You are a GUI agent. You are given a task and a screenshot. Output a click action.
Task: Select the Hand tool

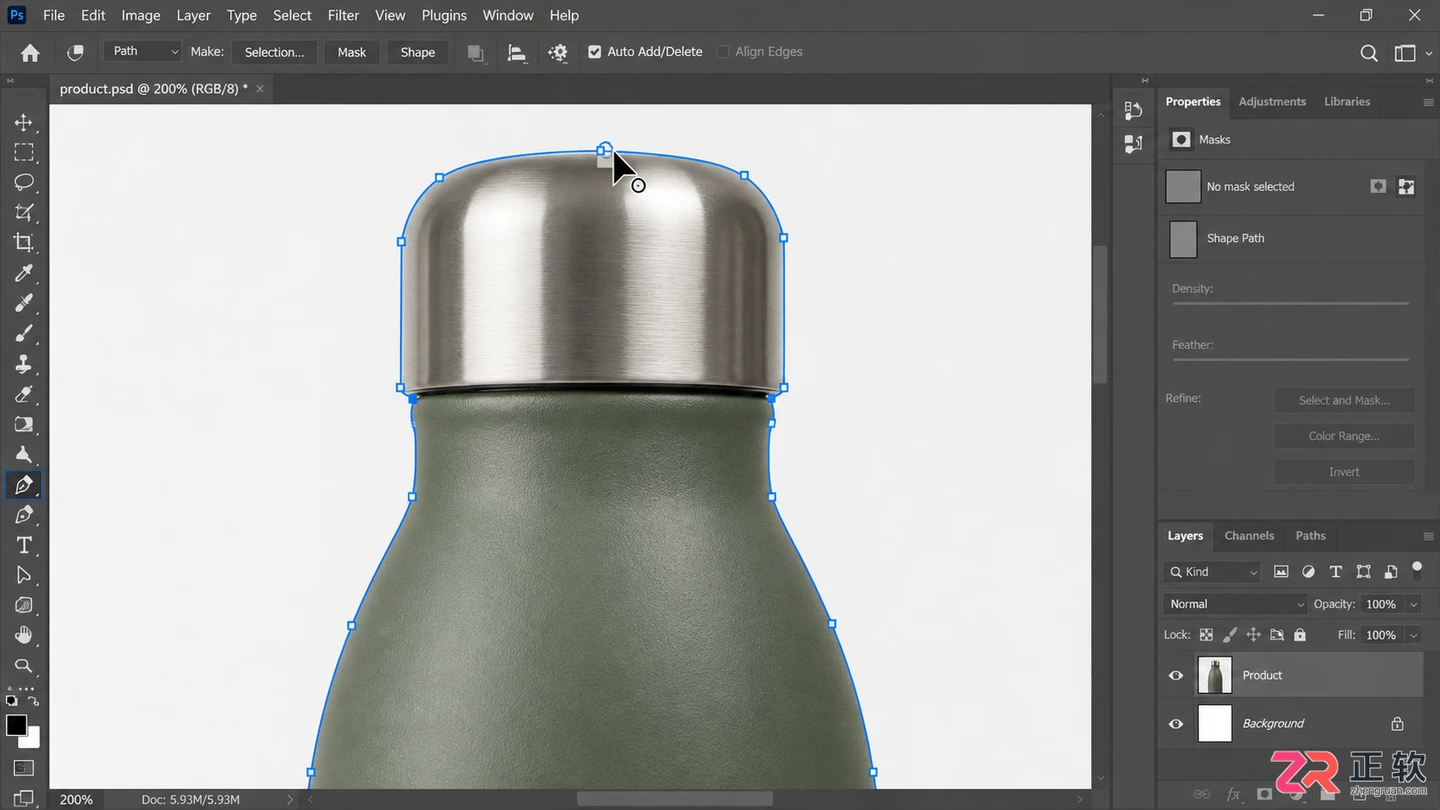tap(23, 635)
